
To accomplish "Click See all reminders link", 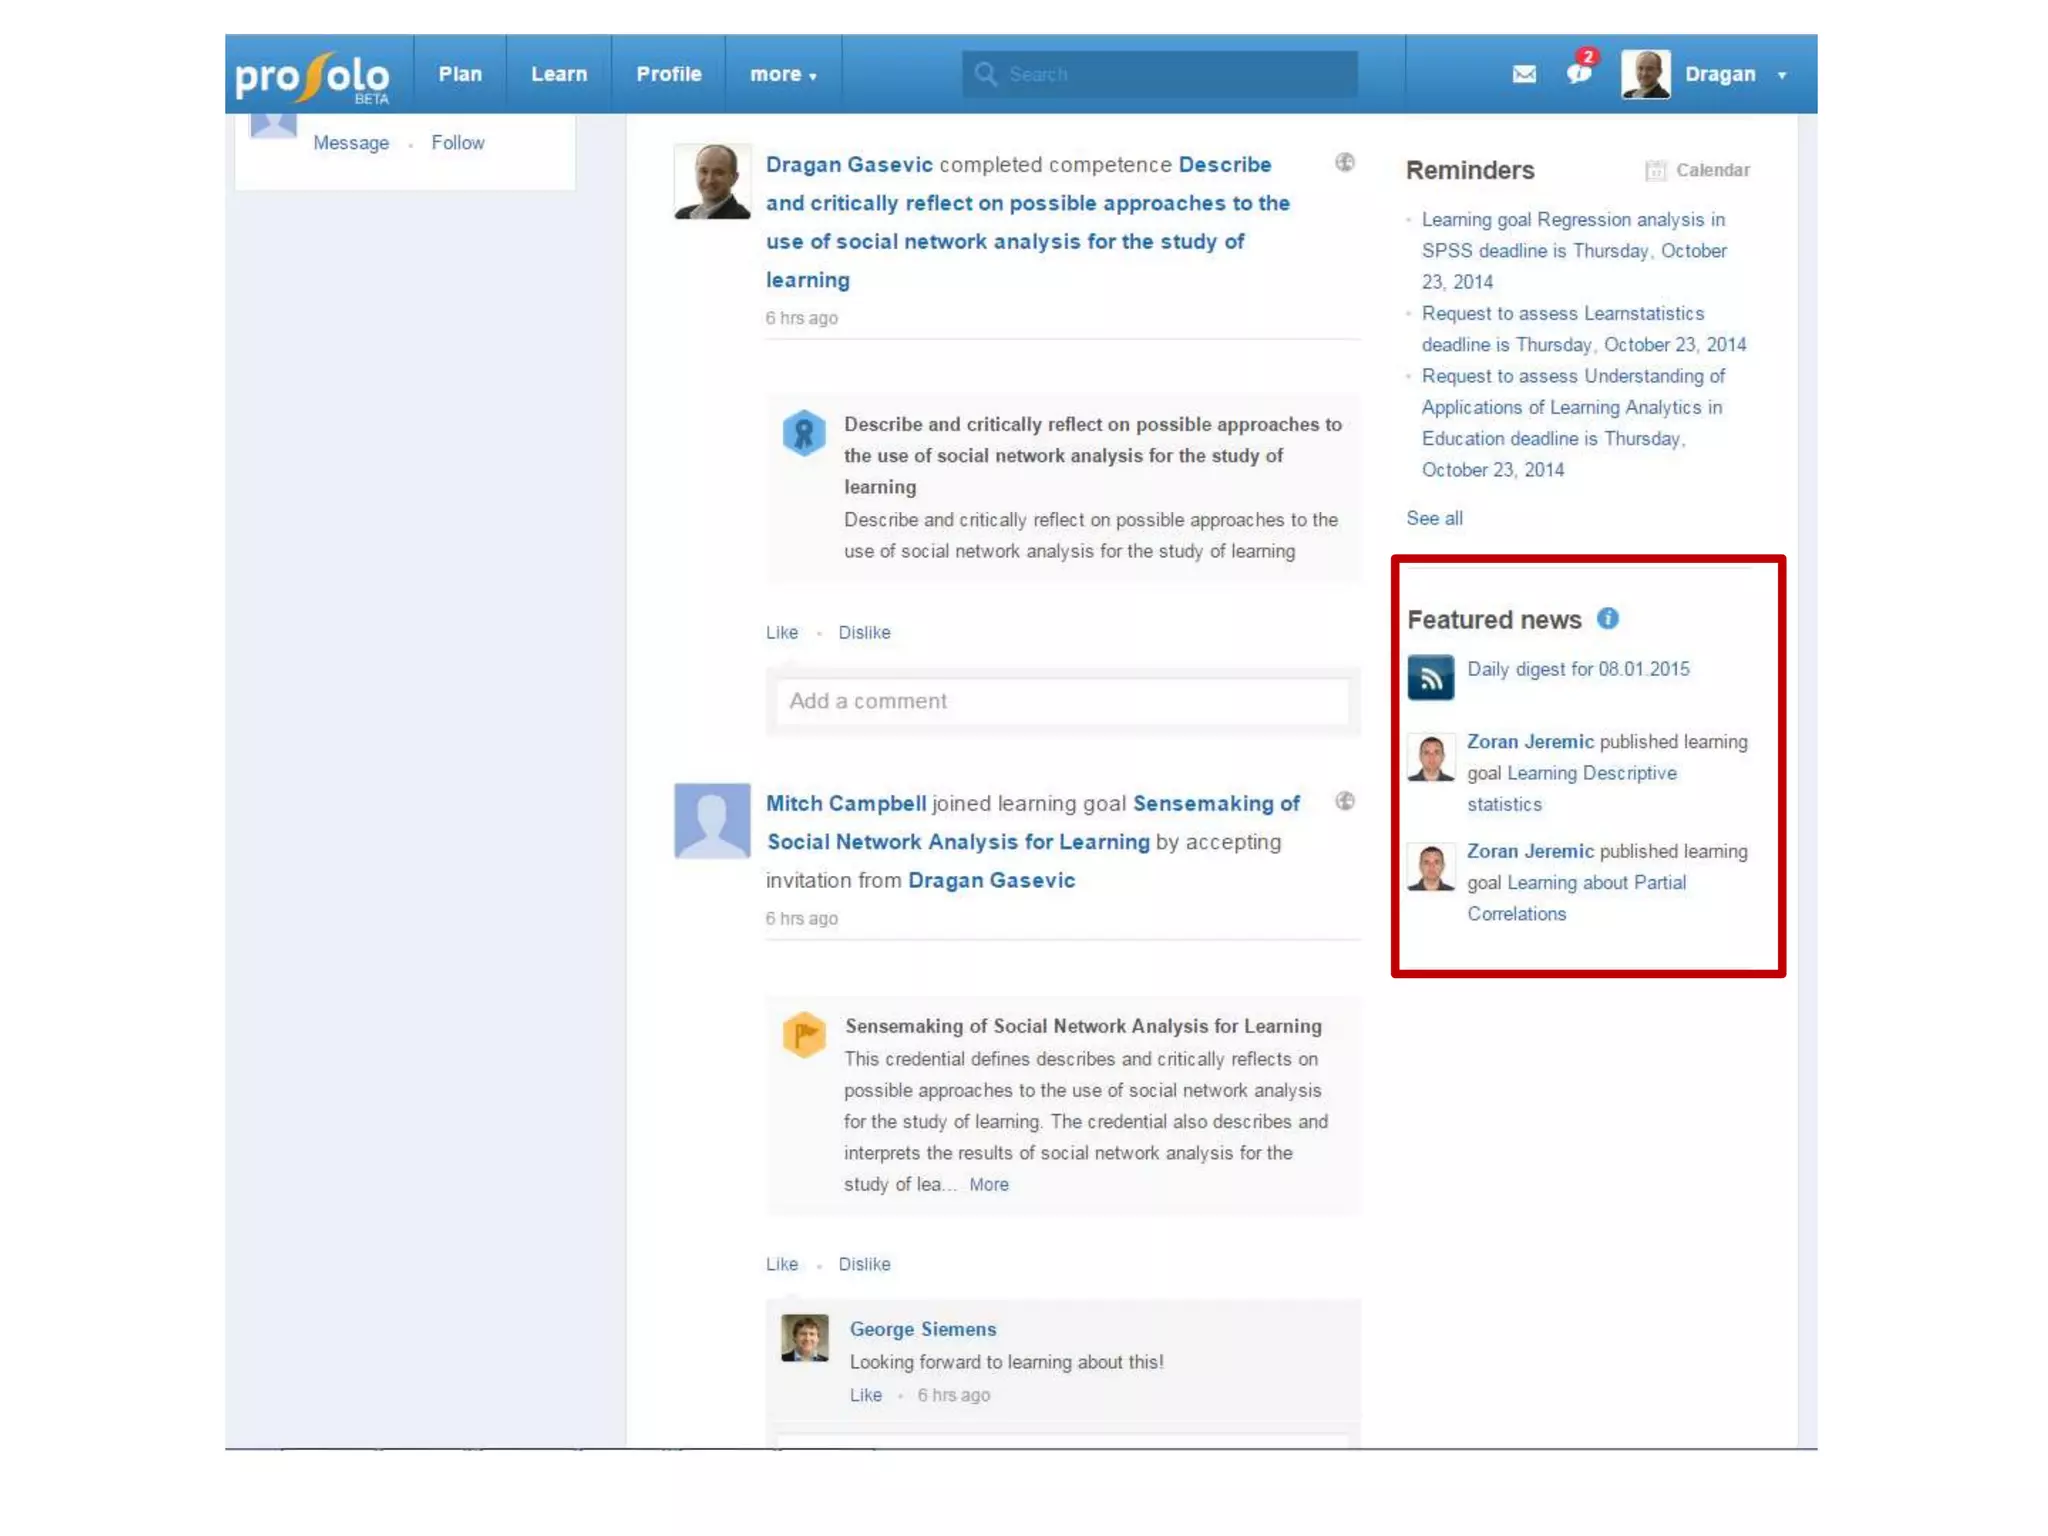I will pyautogui.click(x=1433, y=518).
